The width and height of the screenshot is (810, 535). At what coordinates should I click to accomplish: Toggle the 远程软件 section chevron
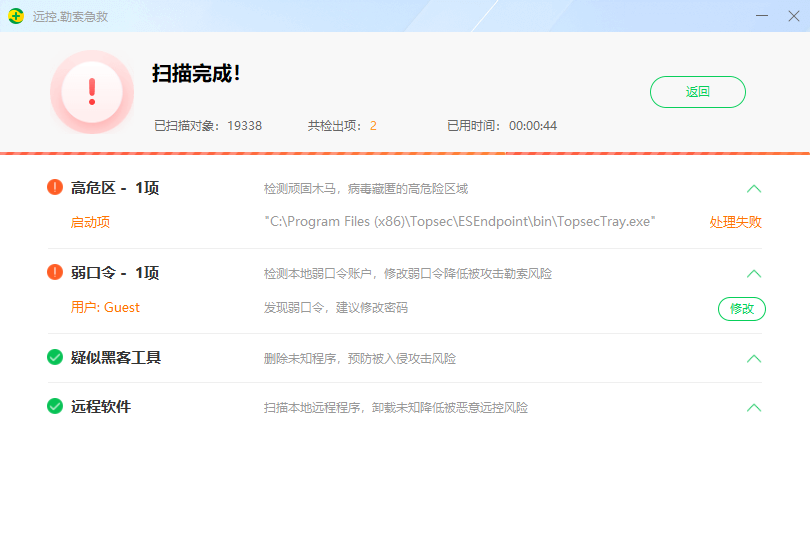click(x=754, y=408)
